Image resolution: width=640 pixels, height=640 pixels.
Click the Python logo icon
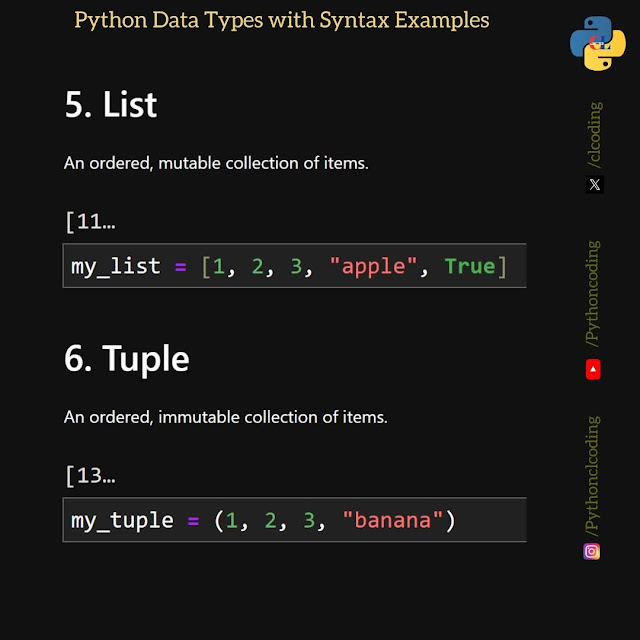click(x=597, y=43)
